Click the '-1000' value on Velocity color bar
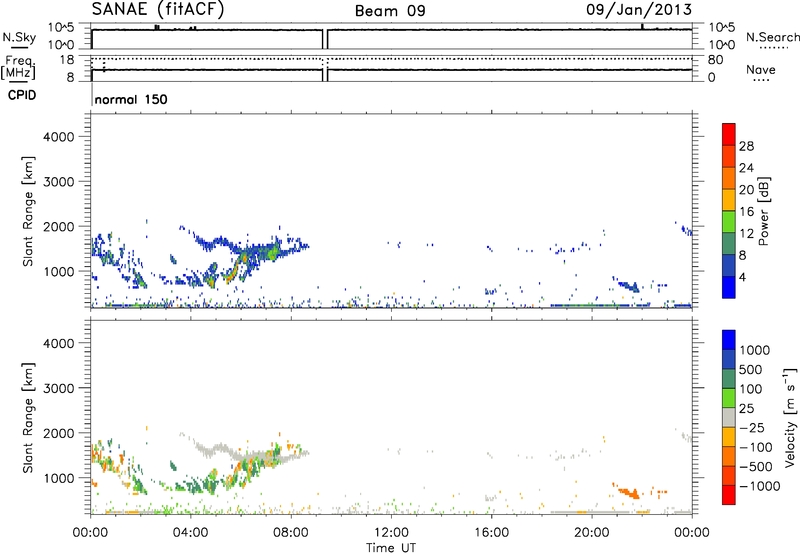Screen dimensions: 800x554 (x=759, y=486)
